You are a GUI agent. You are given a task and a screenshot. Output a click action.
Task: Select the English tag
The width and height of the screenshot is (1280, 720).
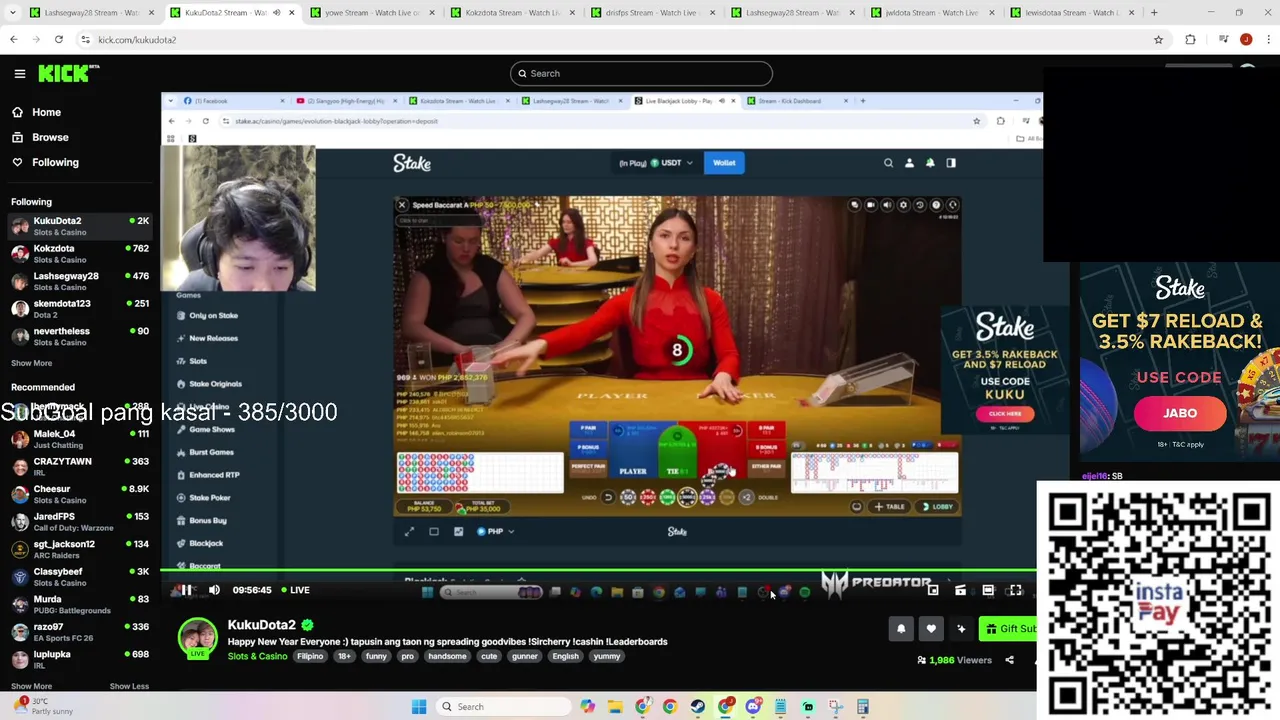tap(565, 656)
